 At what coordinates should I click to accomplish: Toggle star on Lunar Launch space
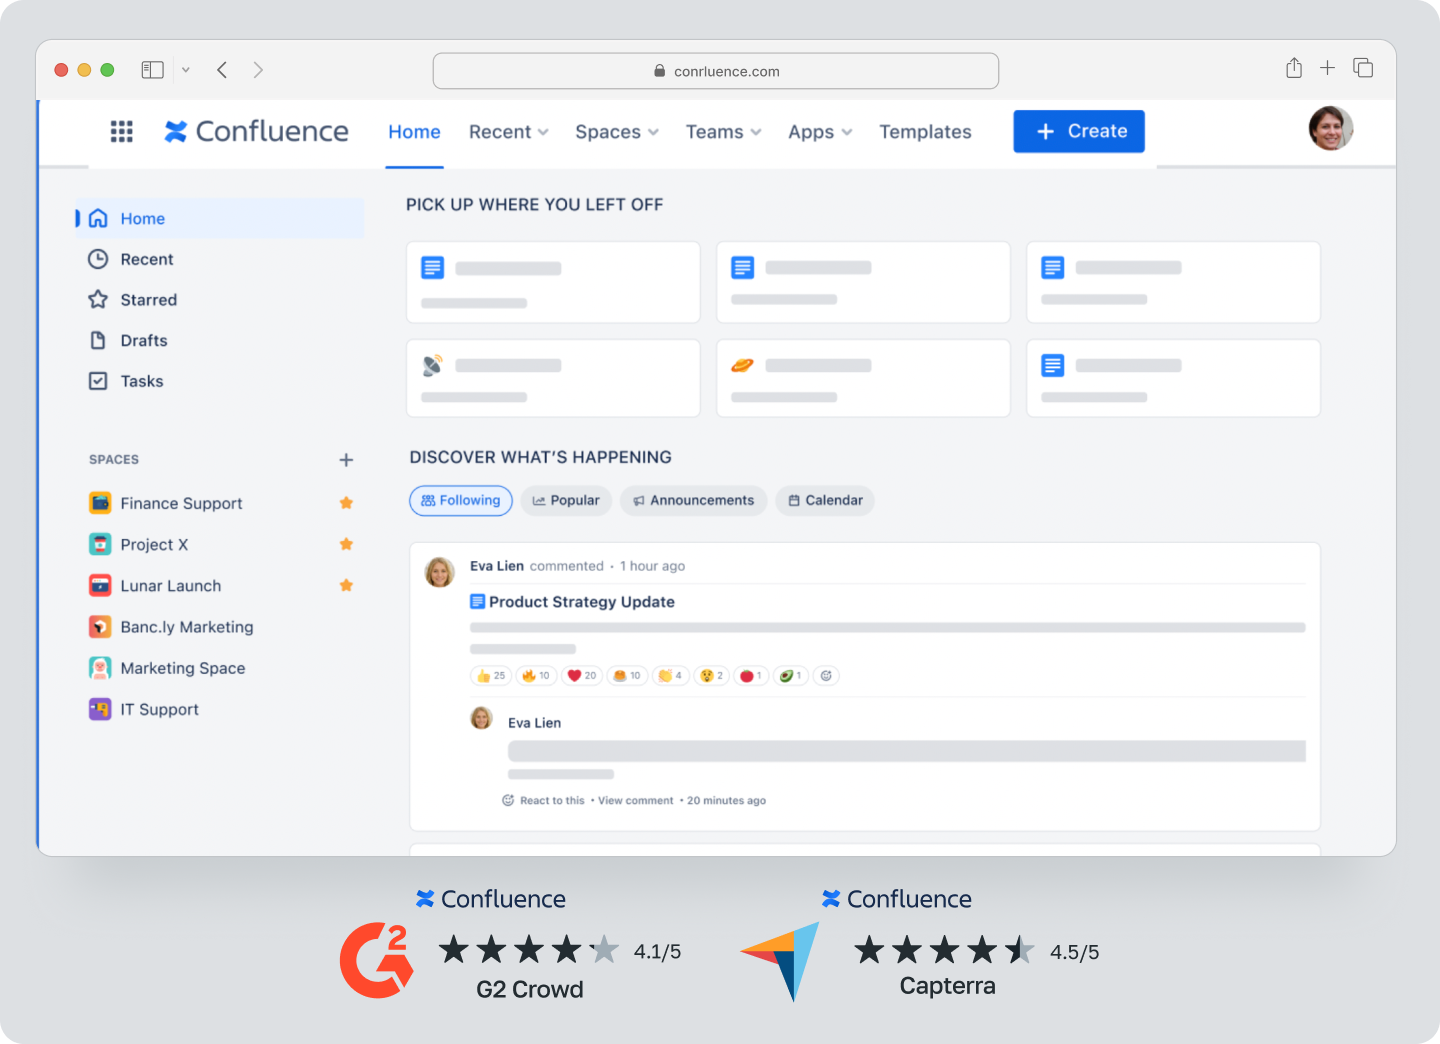[x=346, y=585]
